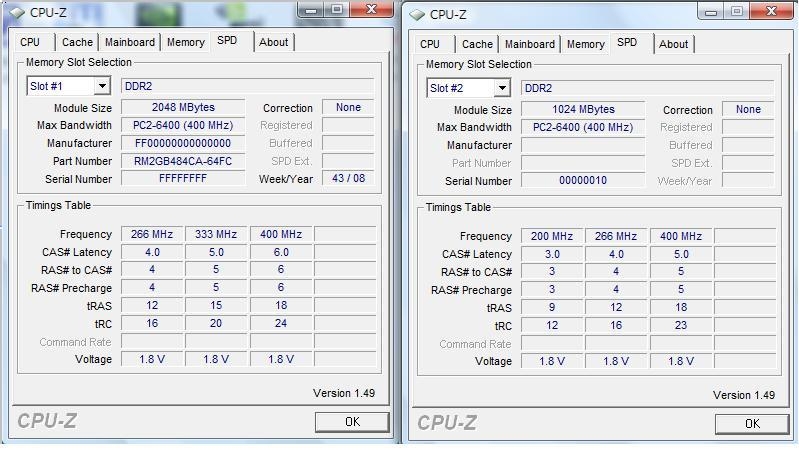Select the SPD tab in the right CPU-Z window

coord(627,42)
